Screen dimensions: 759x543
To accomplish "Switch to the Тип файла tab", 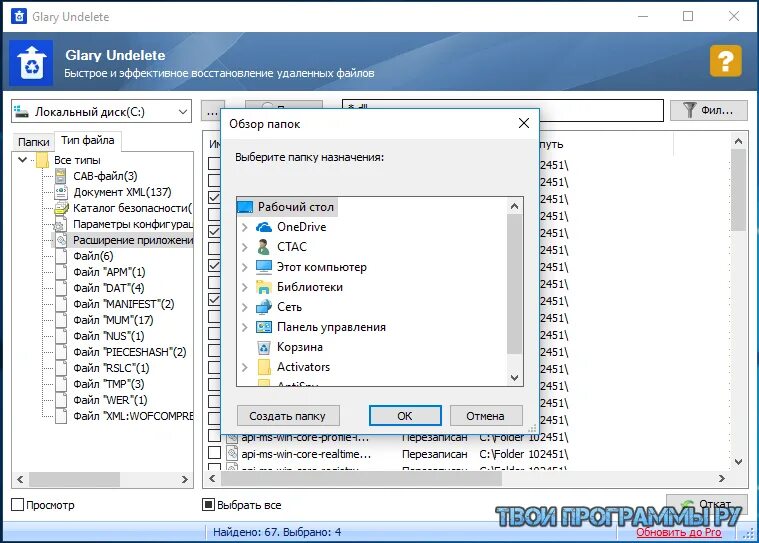I will pyautogui.click(x=88, y=140).
